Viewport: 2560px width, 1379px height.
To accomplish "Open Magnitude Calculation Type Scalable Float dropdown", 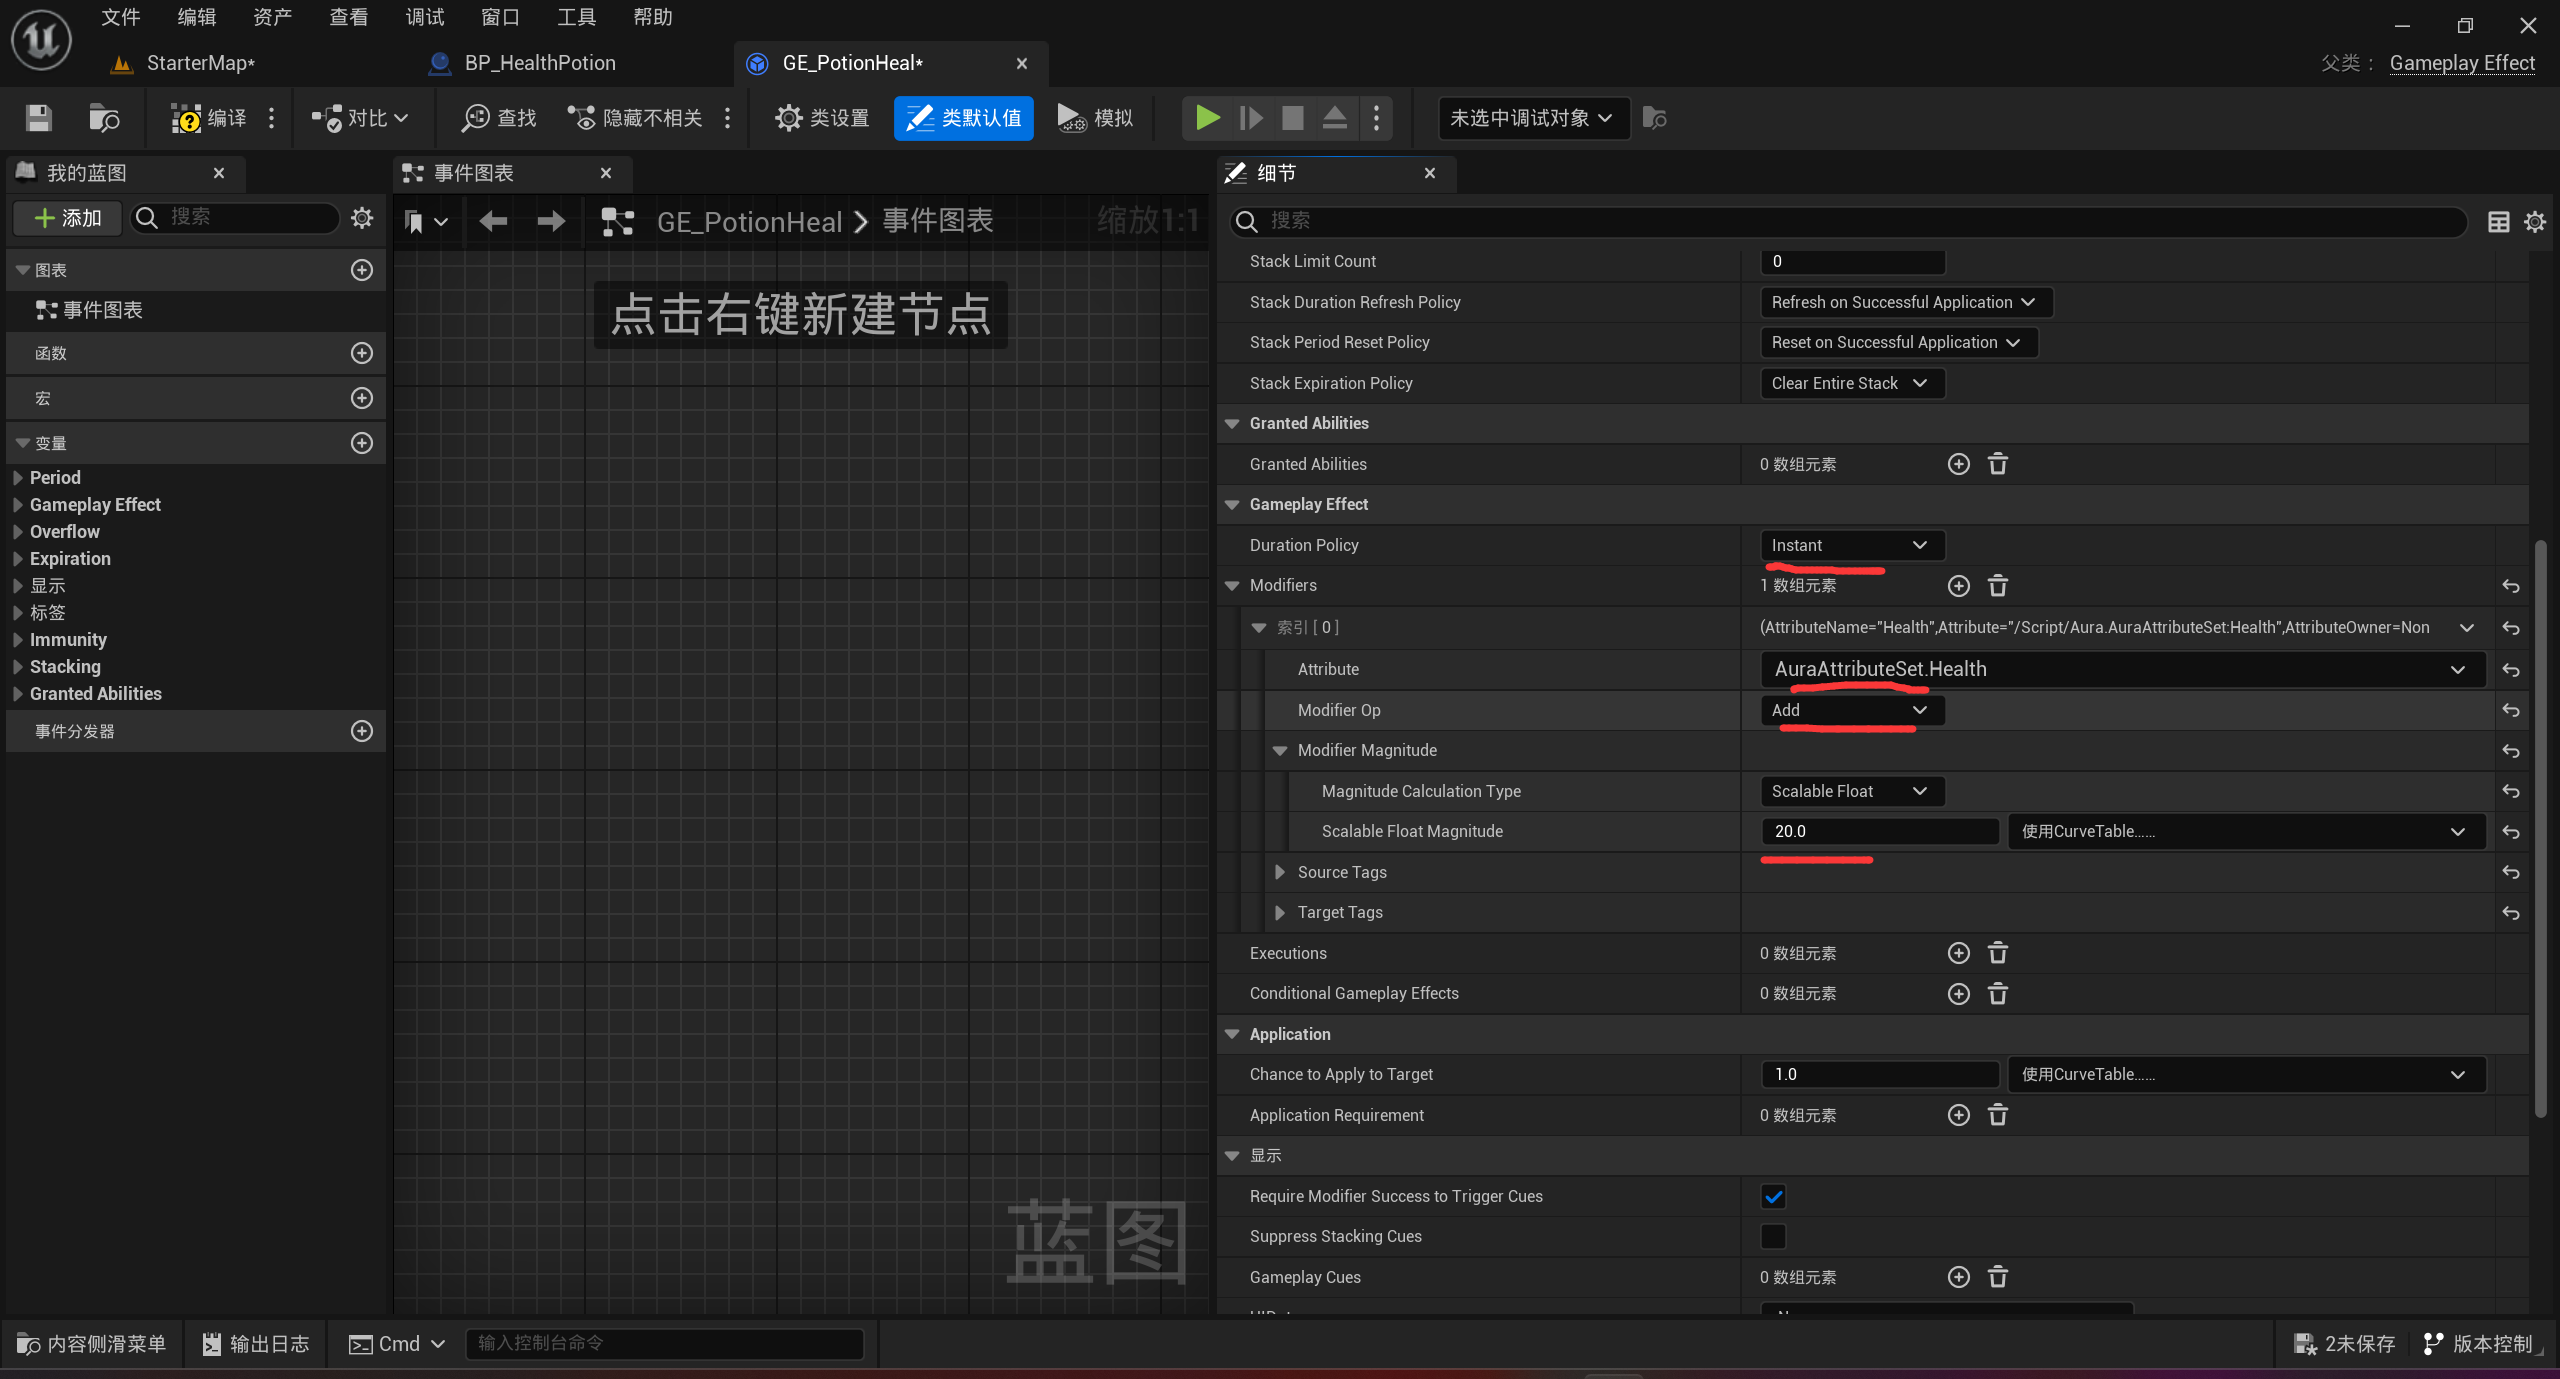I will tap(1851, 791).
